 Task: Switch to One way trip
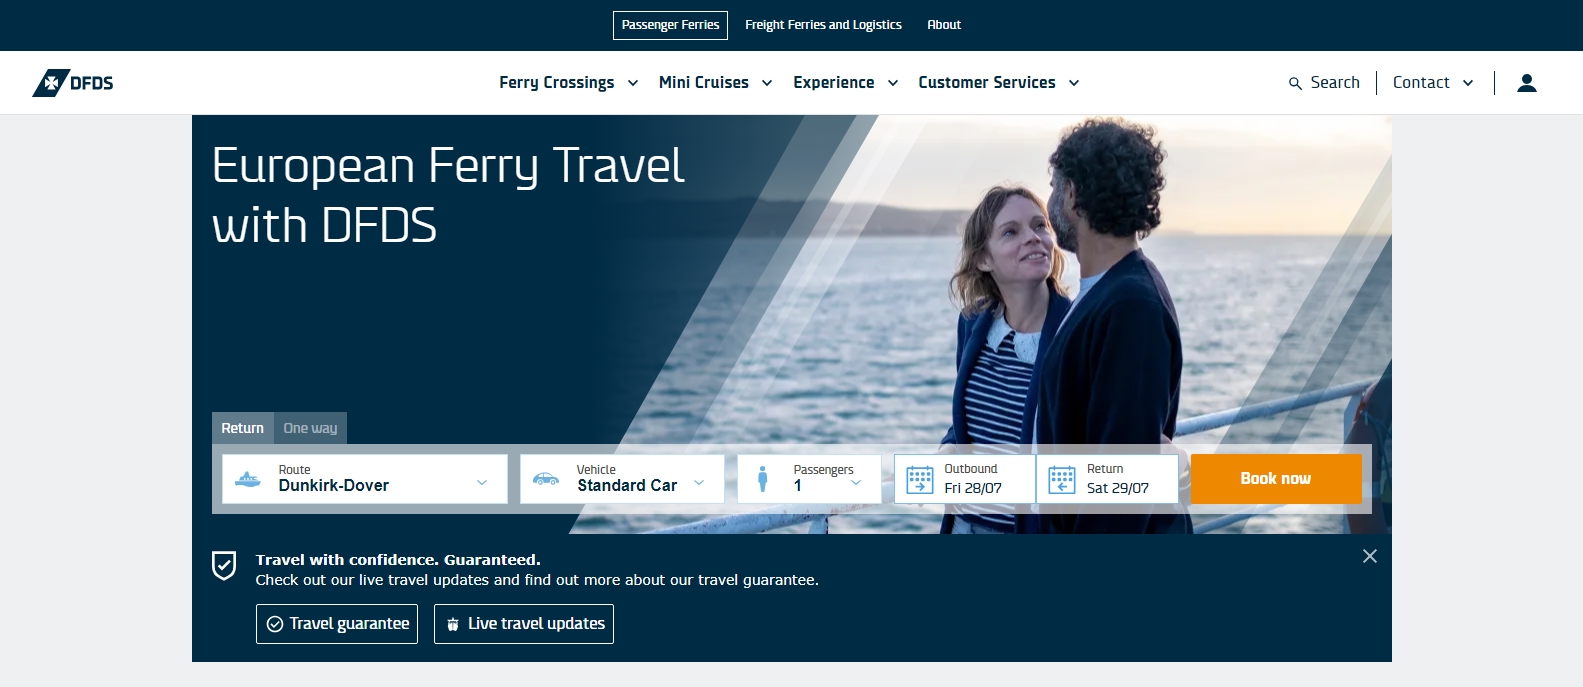coord(310,428)
